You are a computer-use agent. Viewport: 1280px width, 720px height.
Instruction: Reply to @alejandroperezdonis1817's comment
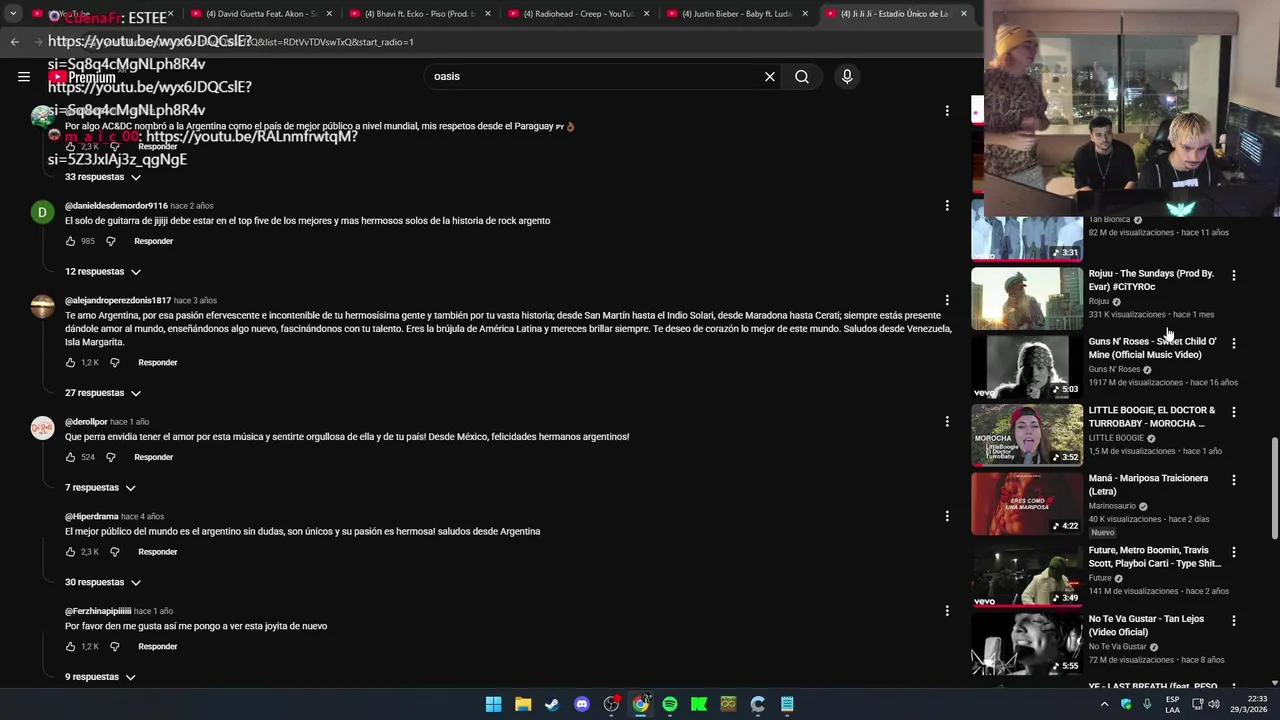[158, 363]
